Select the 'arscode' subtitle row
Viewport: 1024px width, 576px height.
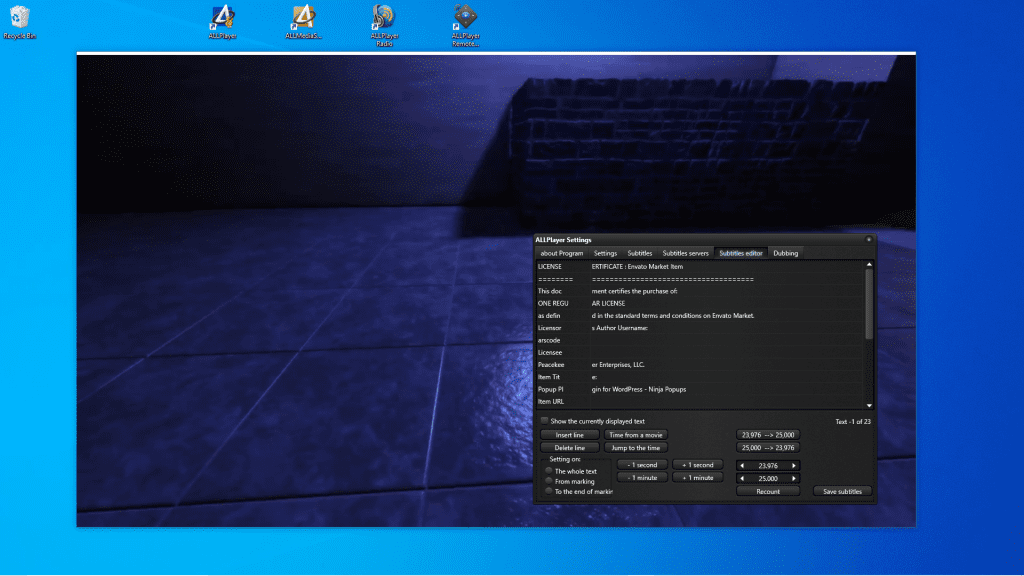[x=700, y=340]
